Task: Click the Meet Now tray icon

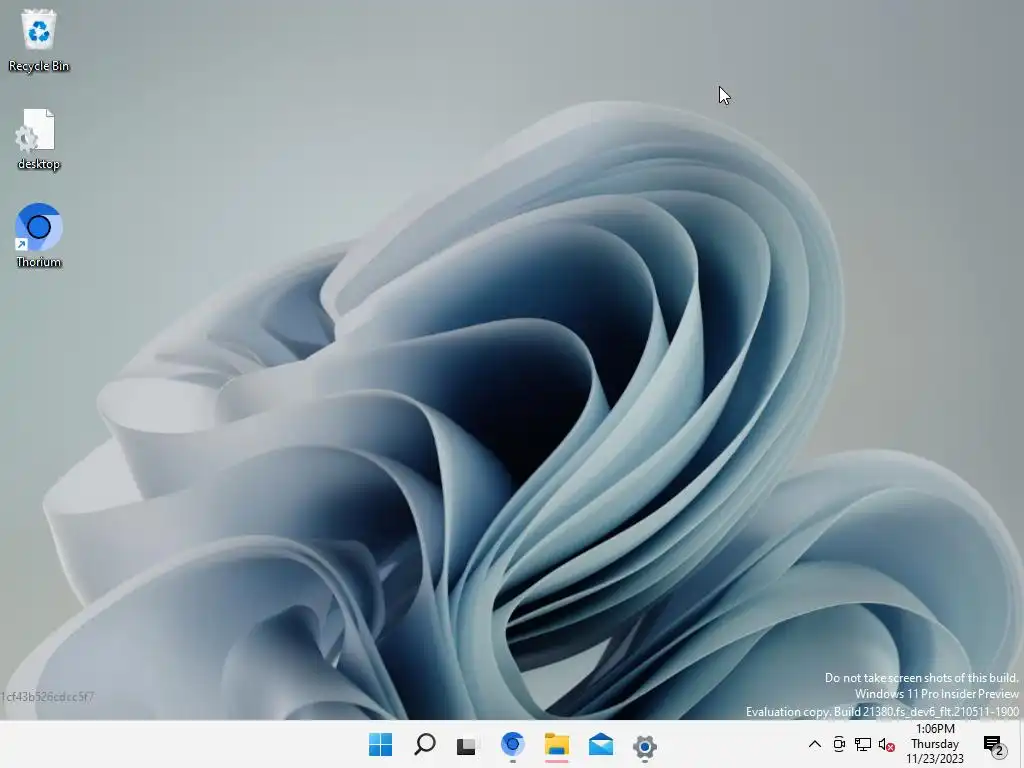Action: [839, 744]
